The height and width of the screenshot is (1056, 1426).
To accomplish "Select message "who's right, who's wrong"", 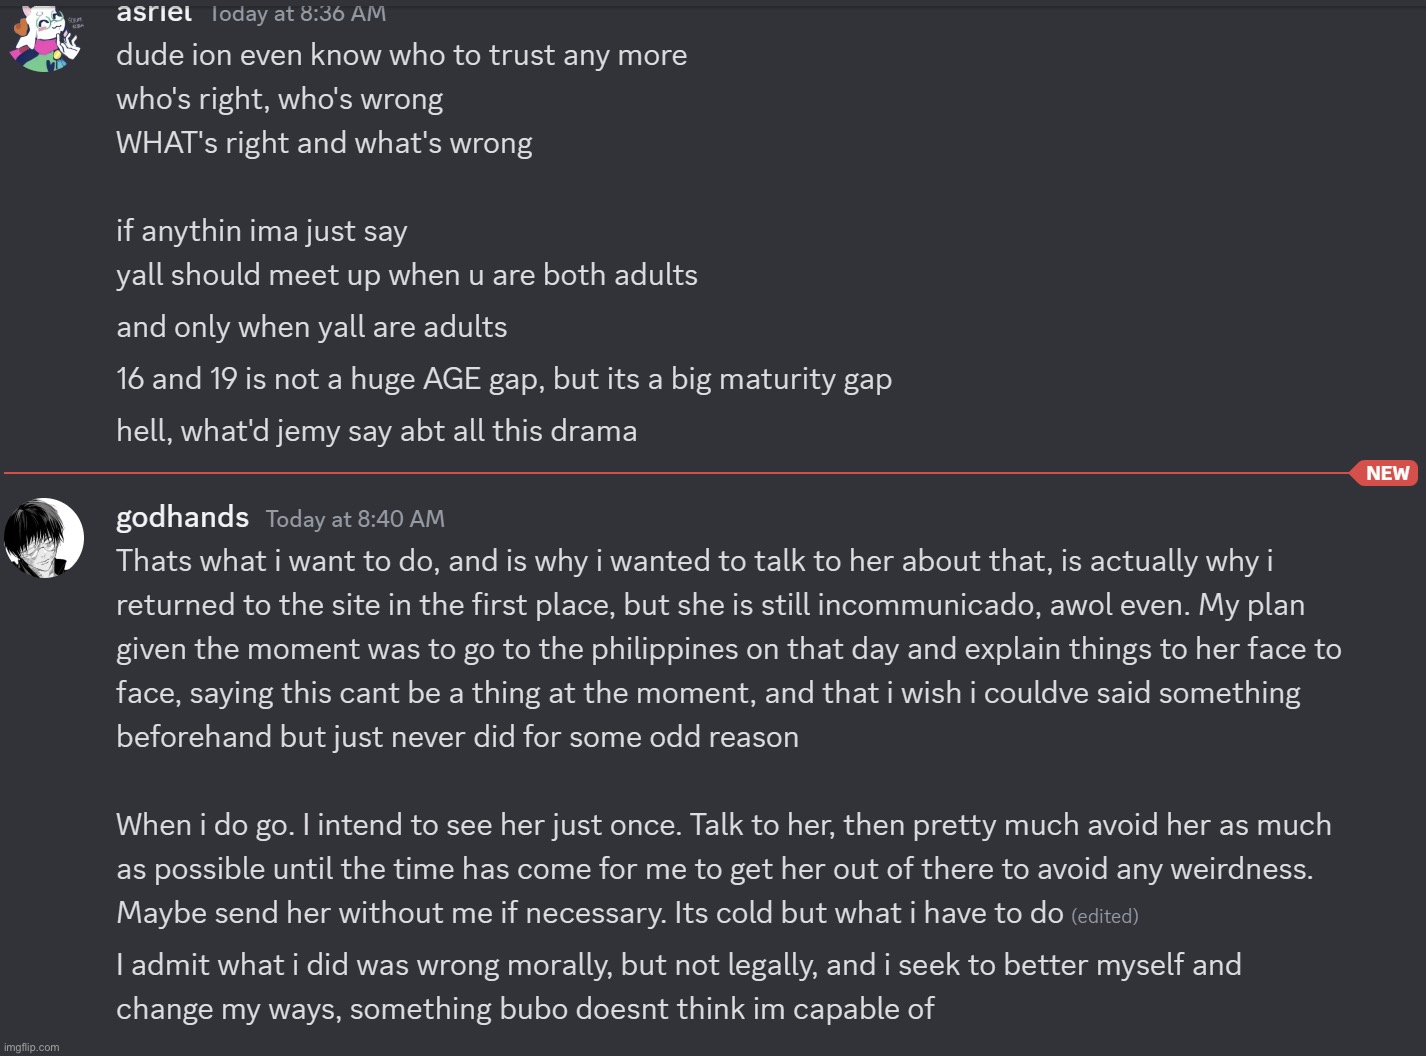I will point(279,99).
